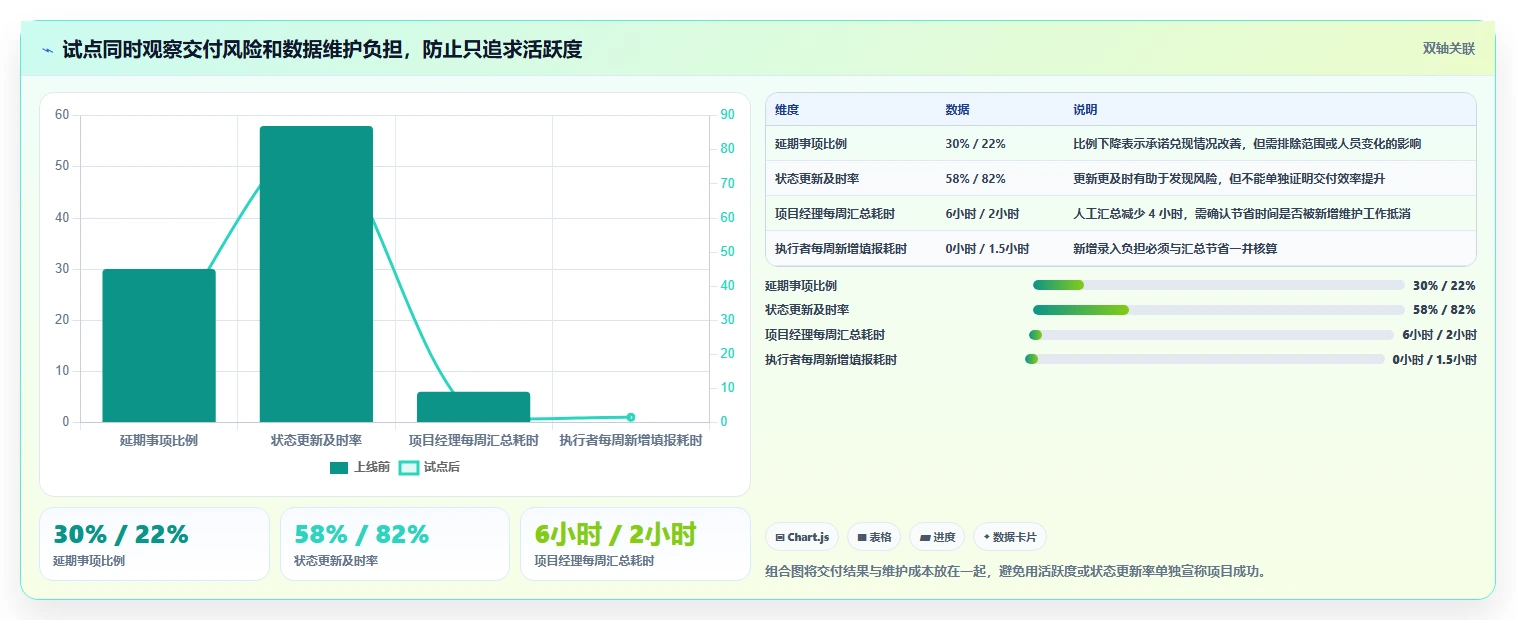Click explanation 更新更及时有助于发现风险
The width and height of the screenshot is (1516, 620).
pyautogui.click(x=1229, y=179)
